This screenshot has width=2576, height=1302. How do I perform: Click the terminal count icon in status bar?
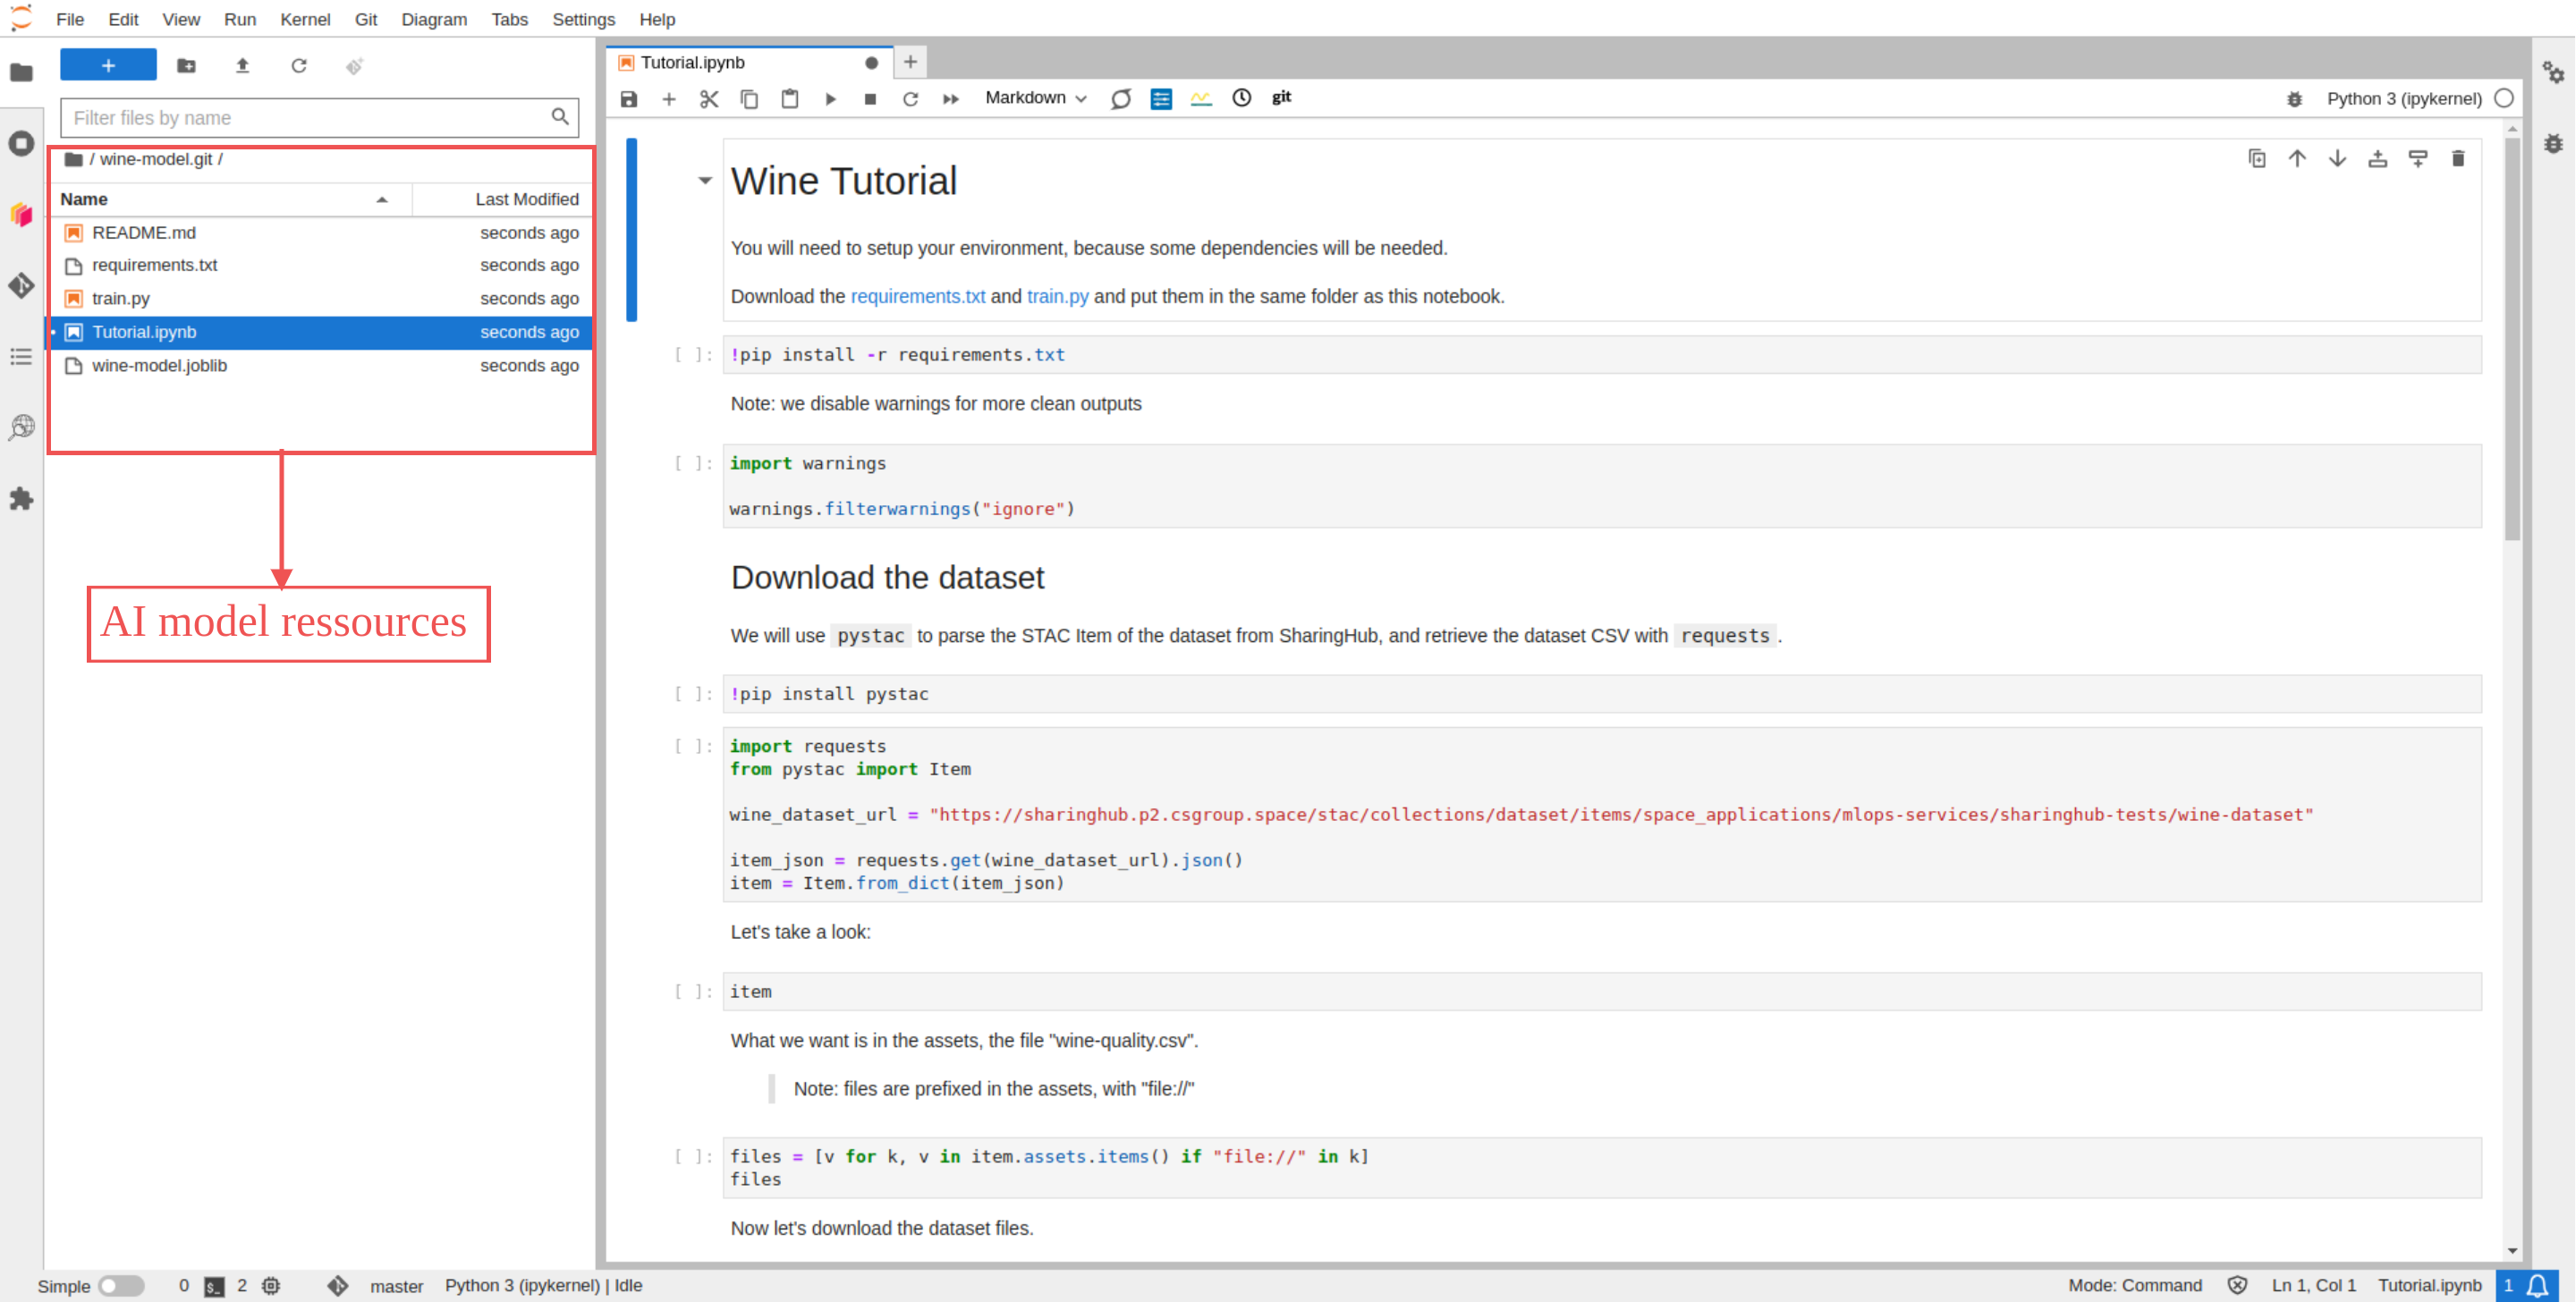pyautogui.click(x=214, y=1286)
